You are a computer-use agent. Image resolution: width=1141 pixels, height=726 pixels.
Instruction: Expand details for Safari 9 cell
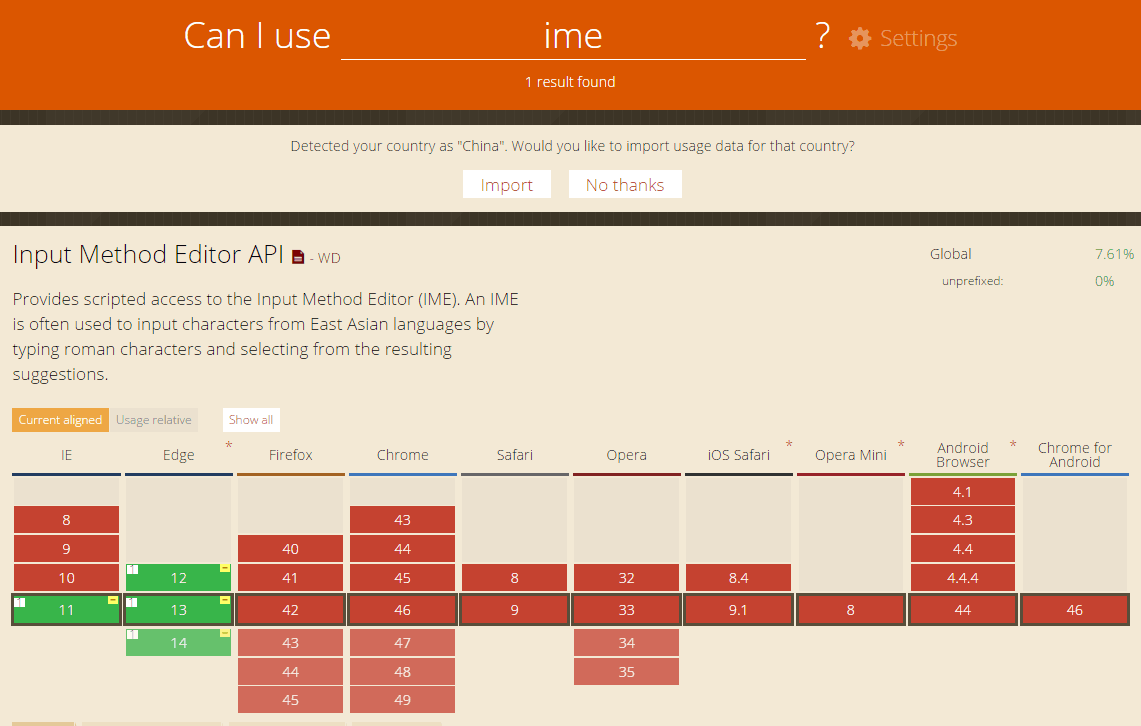point(514,610)
